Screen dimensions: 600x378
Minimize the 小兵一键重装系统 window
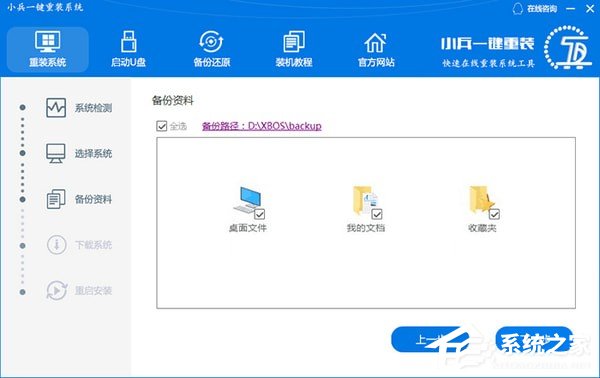pos(571,8)
